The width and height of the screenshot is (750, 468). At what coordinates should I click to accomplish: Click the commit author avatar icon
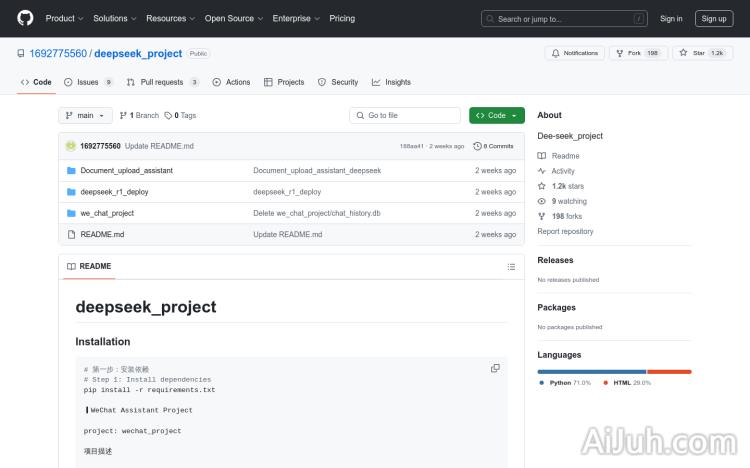coord(71,146)
